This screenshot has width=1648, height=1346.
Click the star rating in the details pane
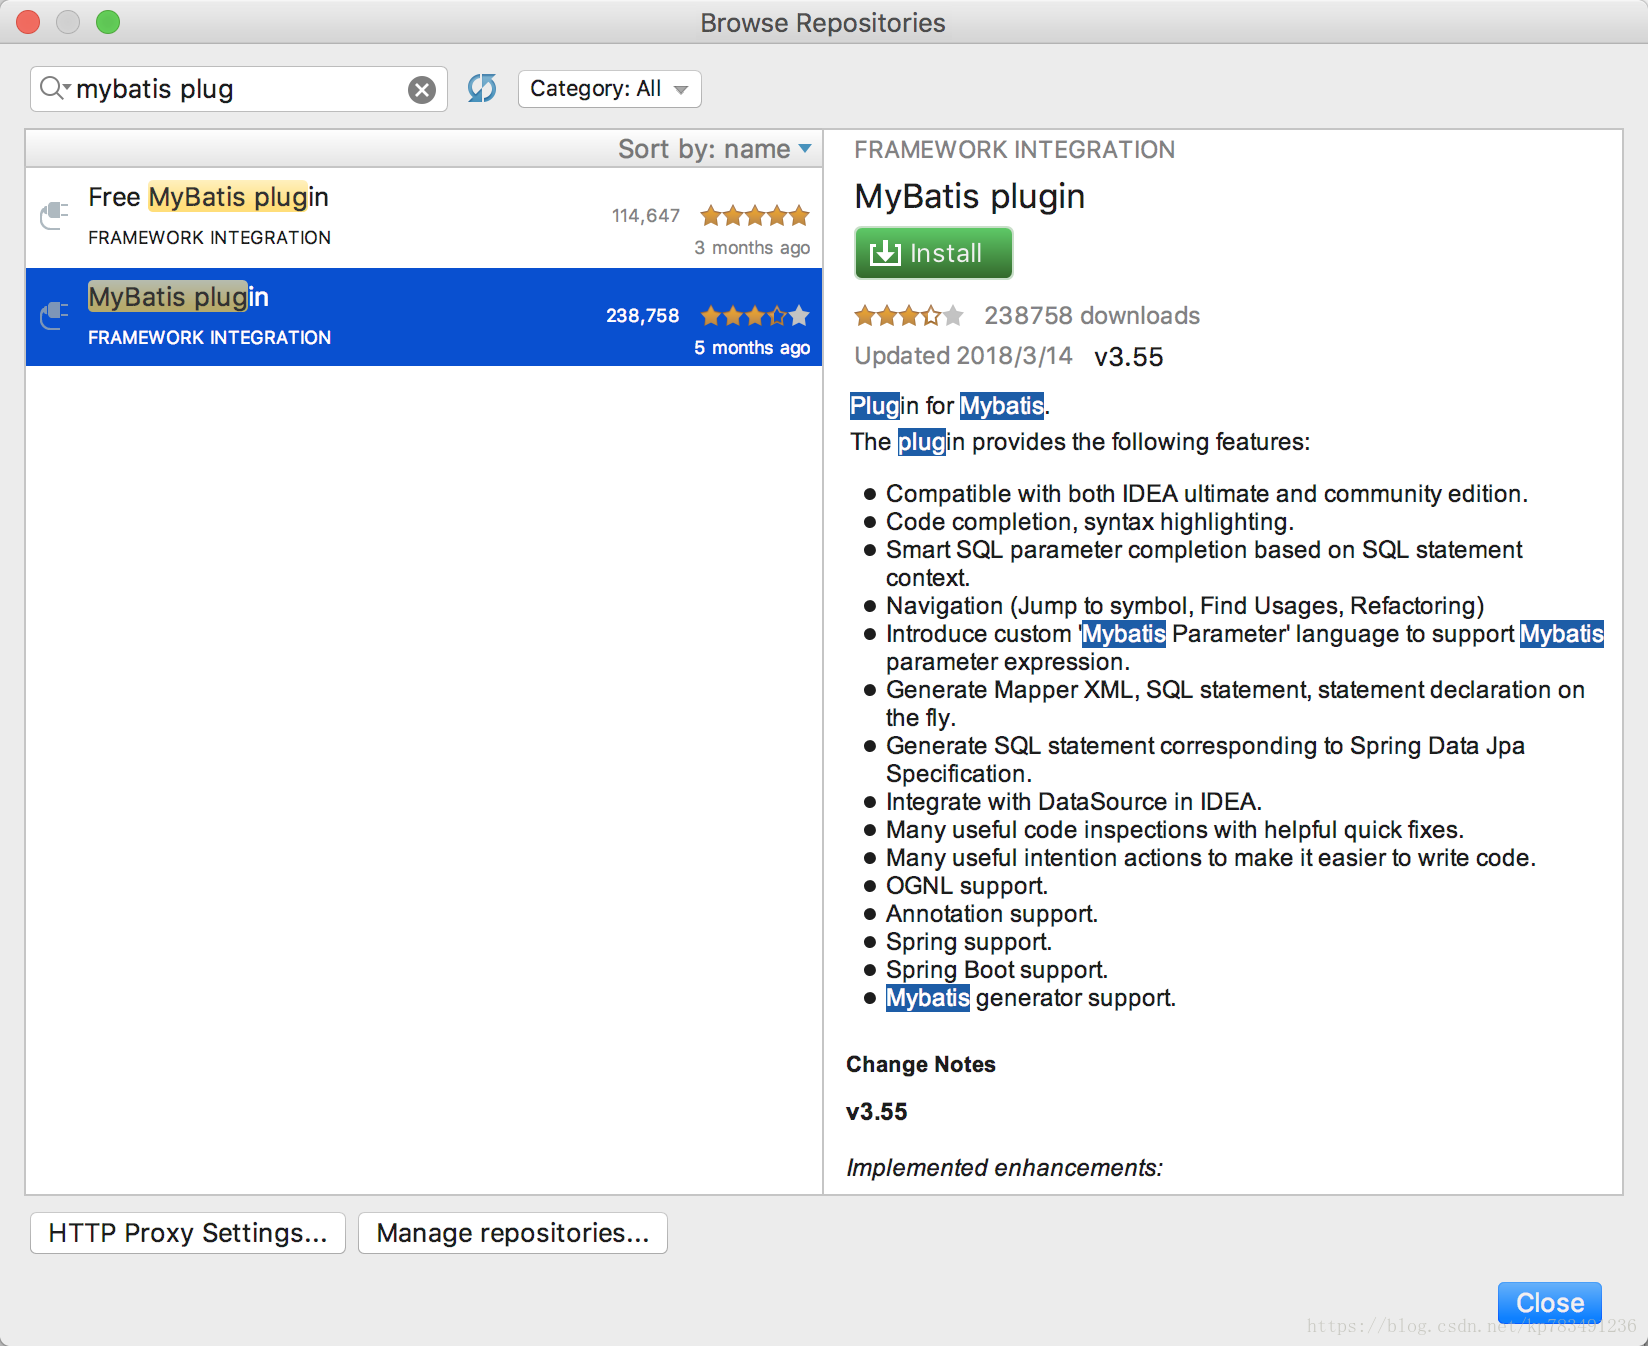(909, 316)
